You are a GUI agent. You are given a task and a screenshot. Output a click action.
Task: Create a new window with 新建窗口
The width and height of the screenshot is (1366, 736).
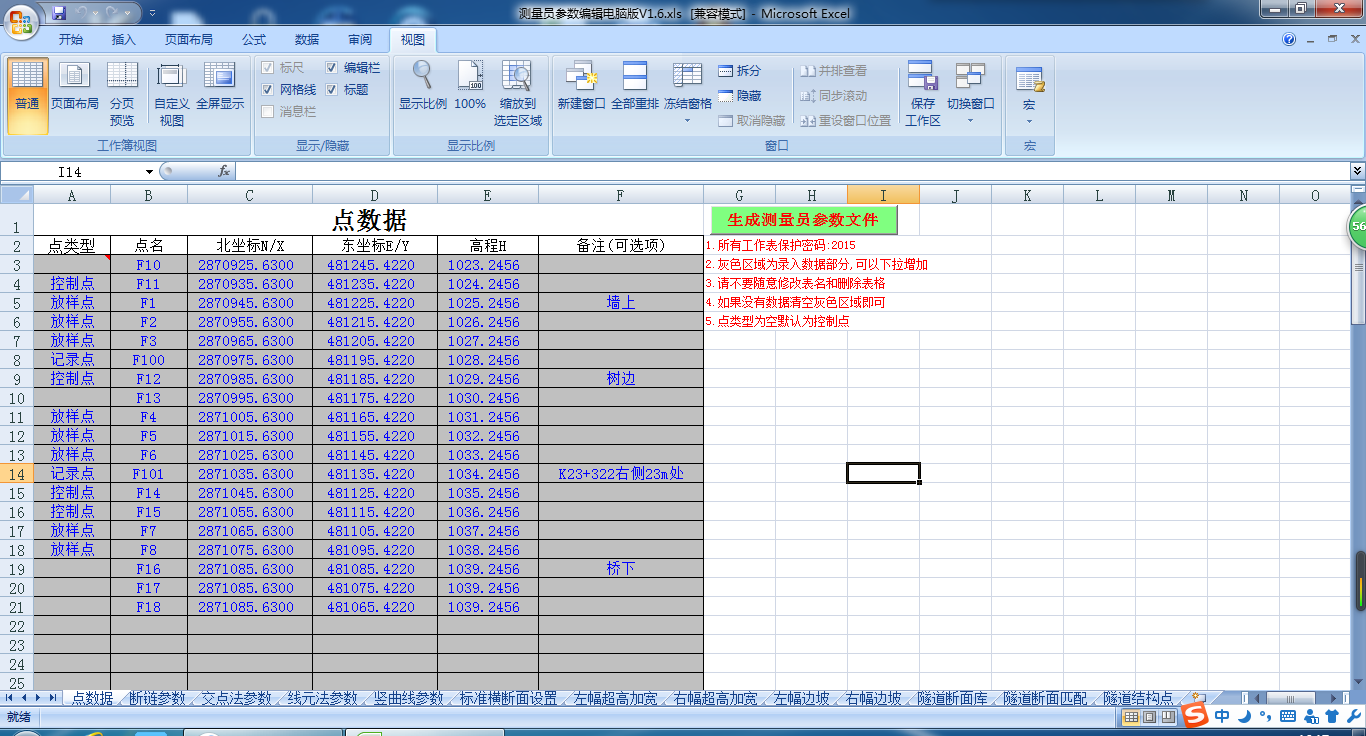click(x=581, y=88)
